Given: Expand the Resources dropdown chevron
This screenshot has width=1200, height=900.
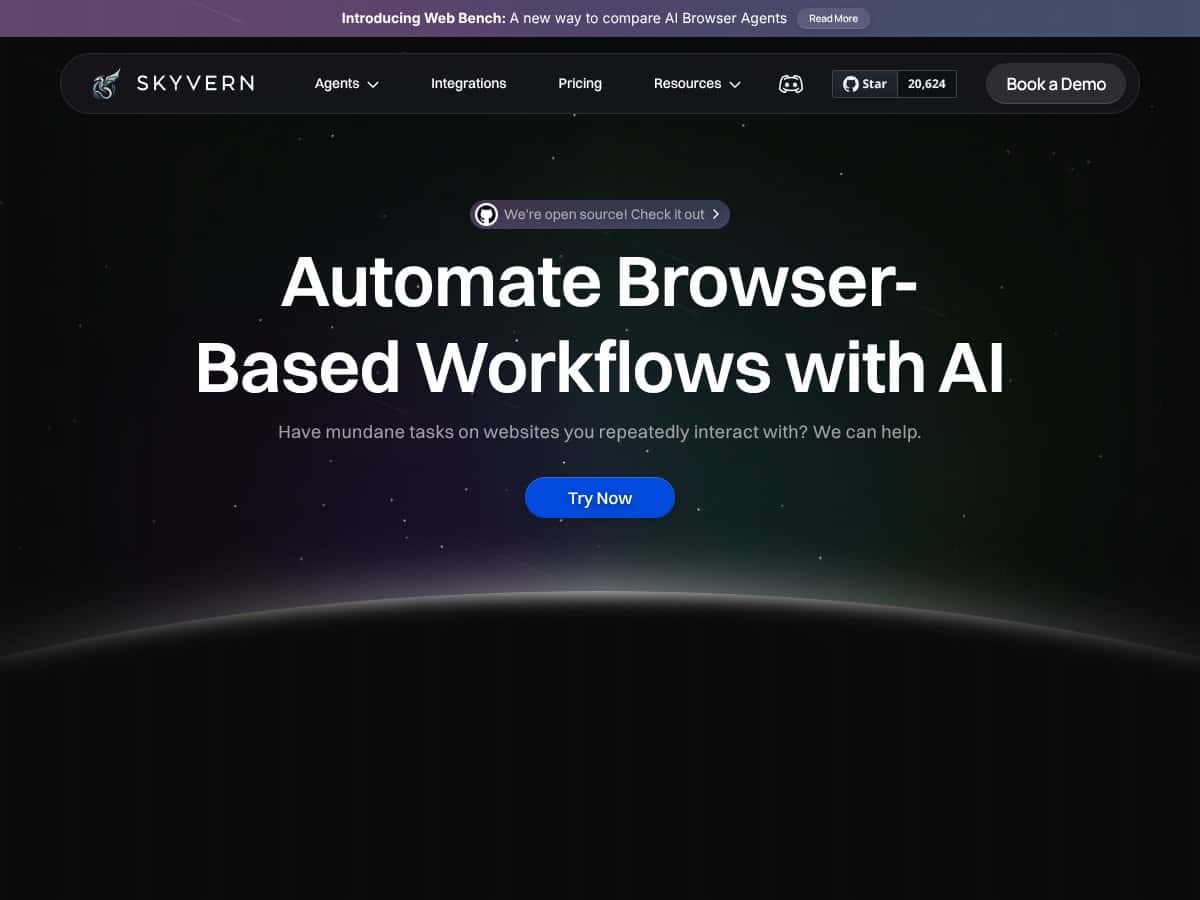Looking at the screenshot, I should [x=735, y=85].
